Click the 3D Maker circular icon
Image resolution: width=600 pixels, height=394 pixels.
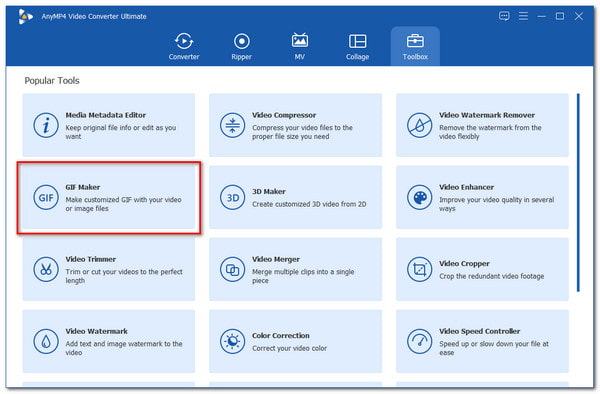232,197
